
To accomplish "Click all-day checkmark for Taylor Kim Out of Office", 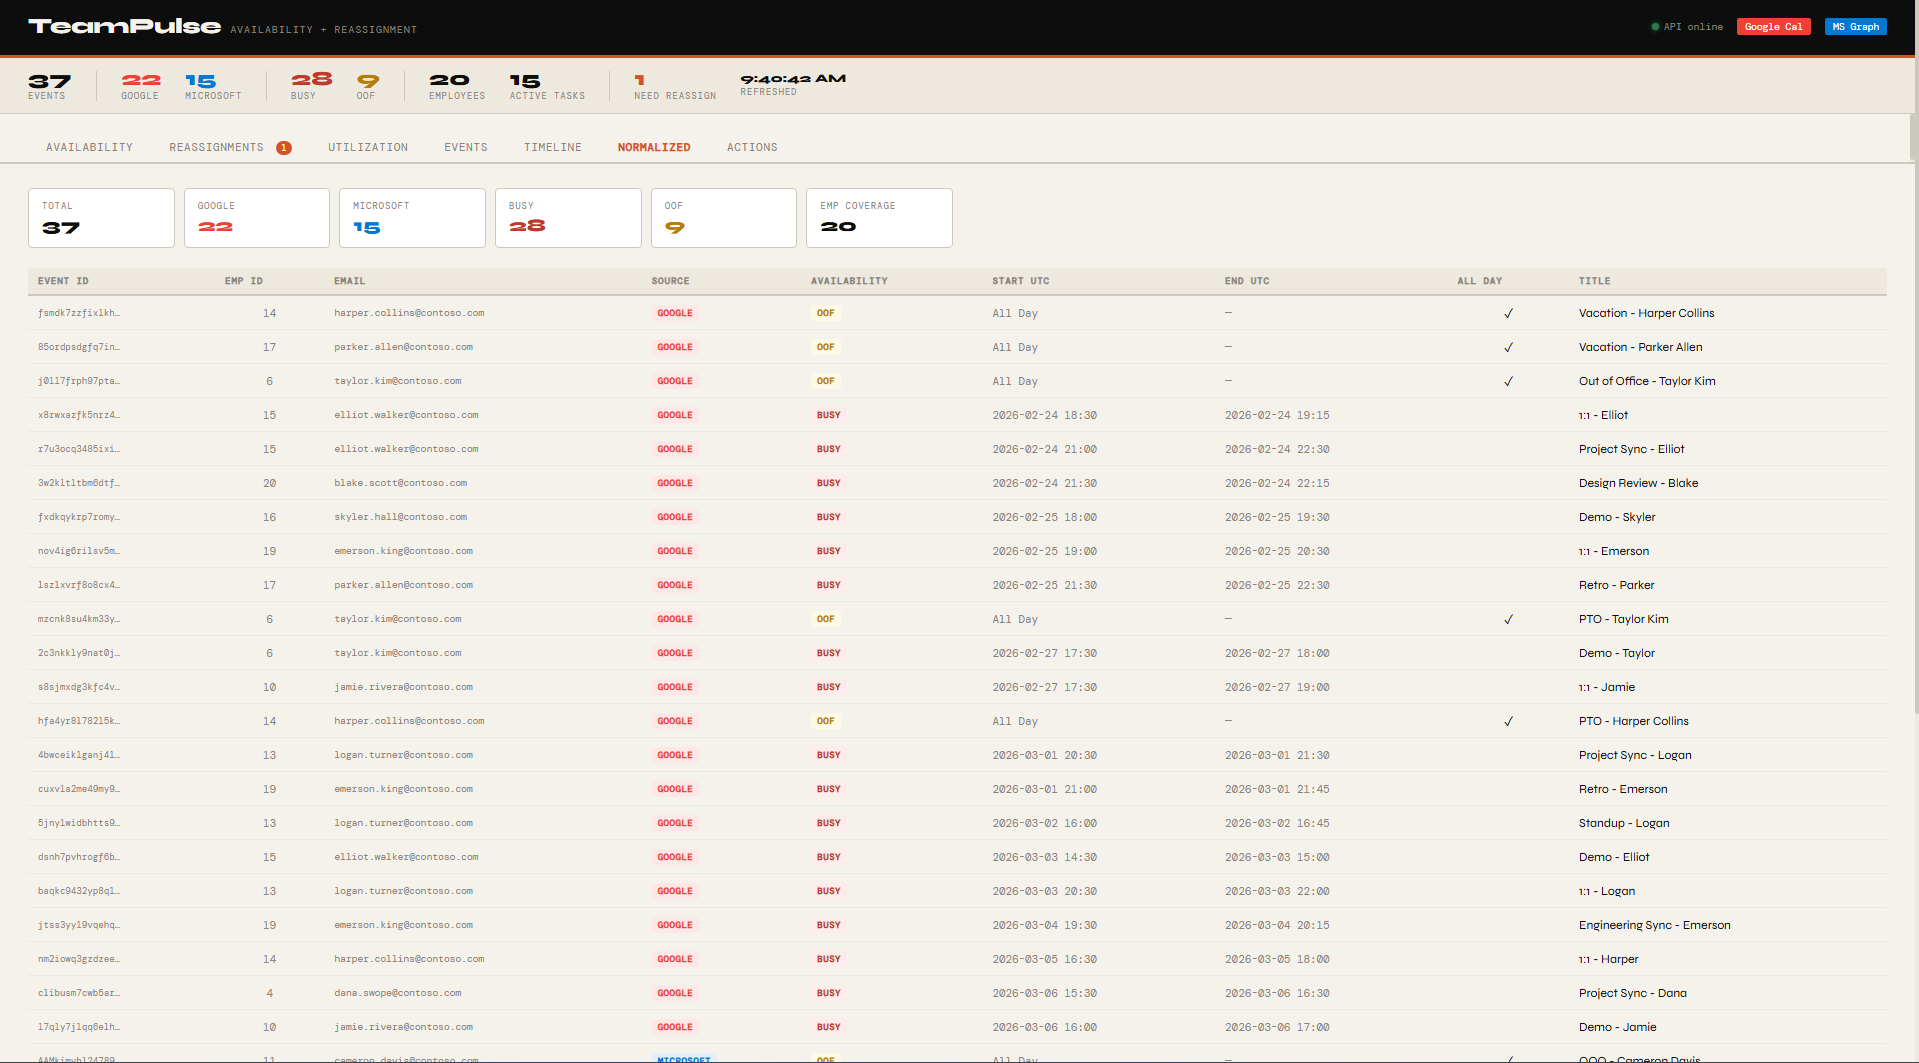I will (x=1508, y=381).
